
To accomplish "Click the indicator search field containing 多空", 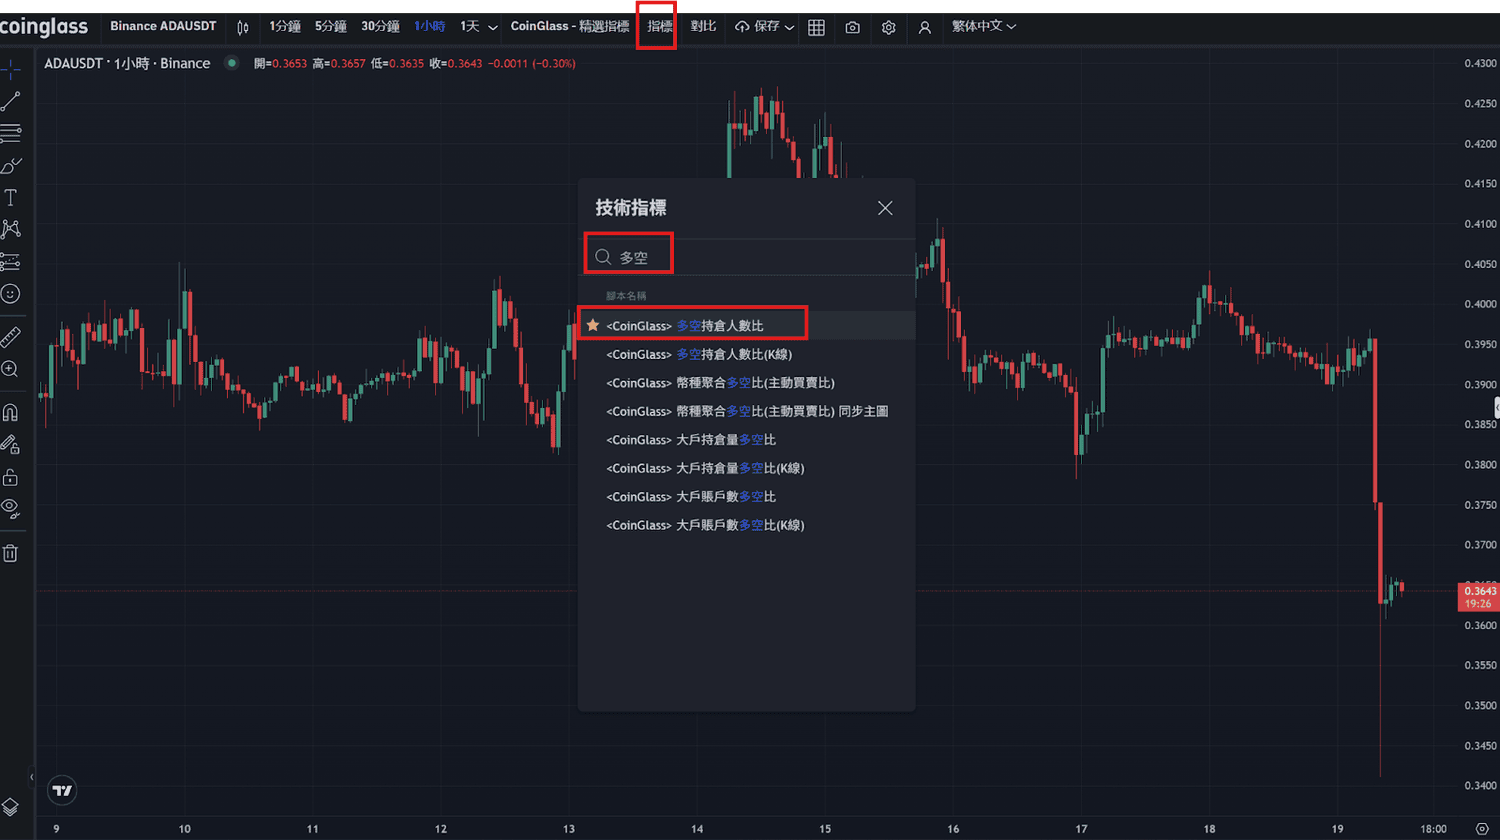I will tap(747, 257).
